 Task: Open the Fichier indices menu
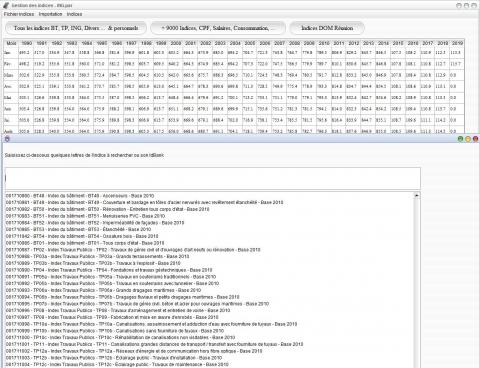[19, 14]
